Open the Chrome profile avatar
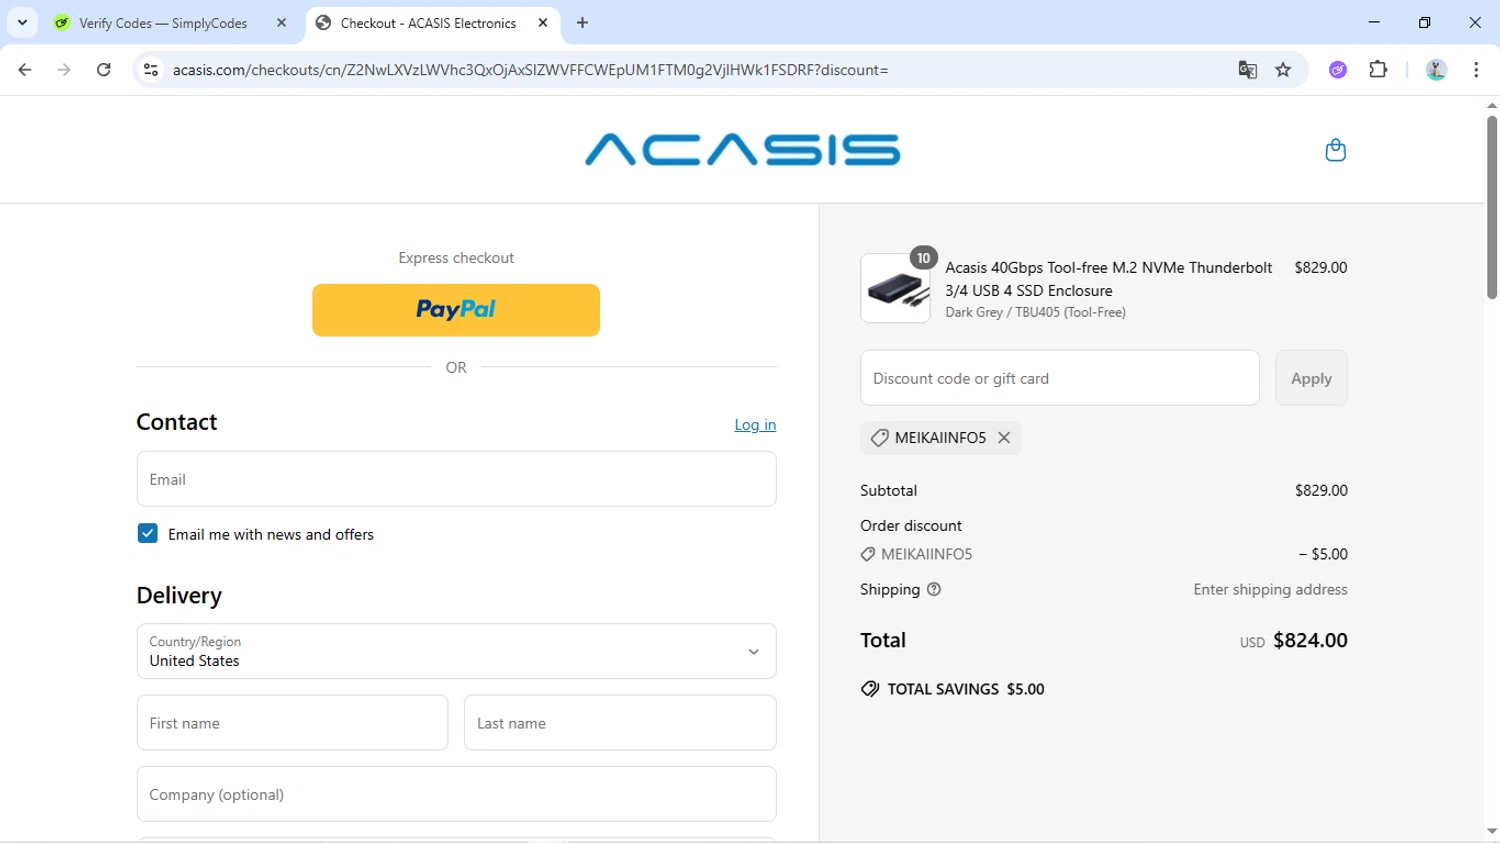This screenshot has height=843, width=1500. tap(1436, 70)
